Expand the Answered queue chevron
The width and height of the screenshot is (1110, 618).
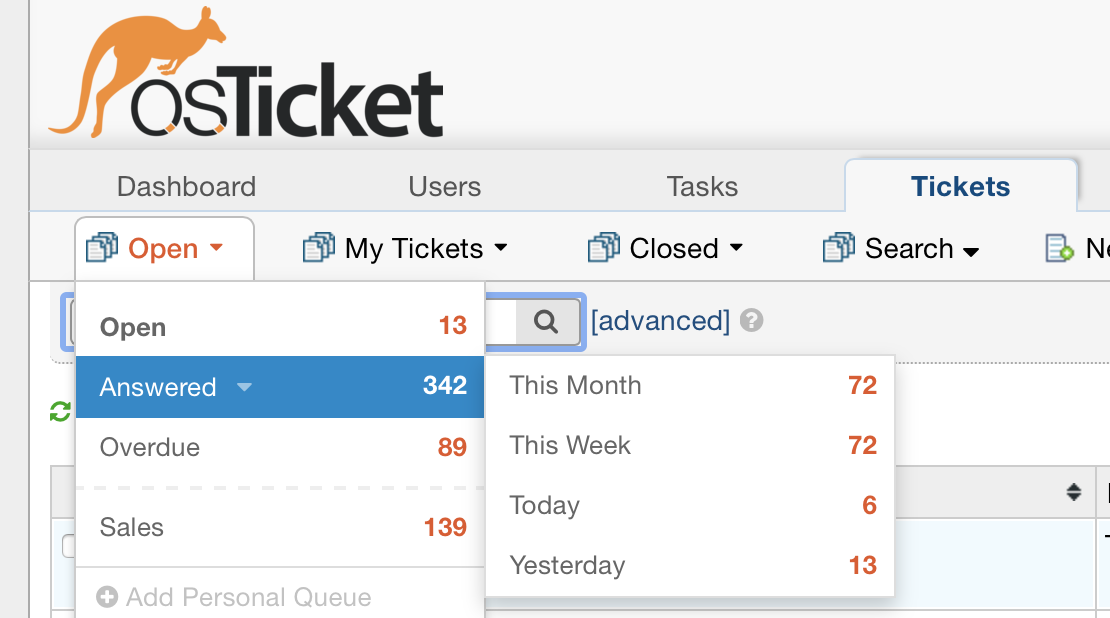click(245, 387)
